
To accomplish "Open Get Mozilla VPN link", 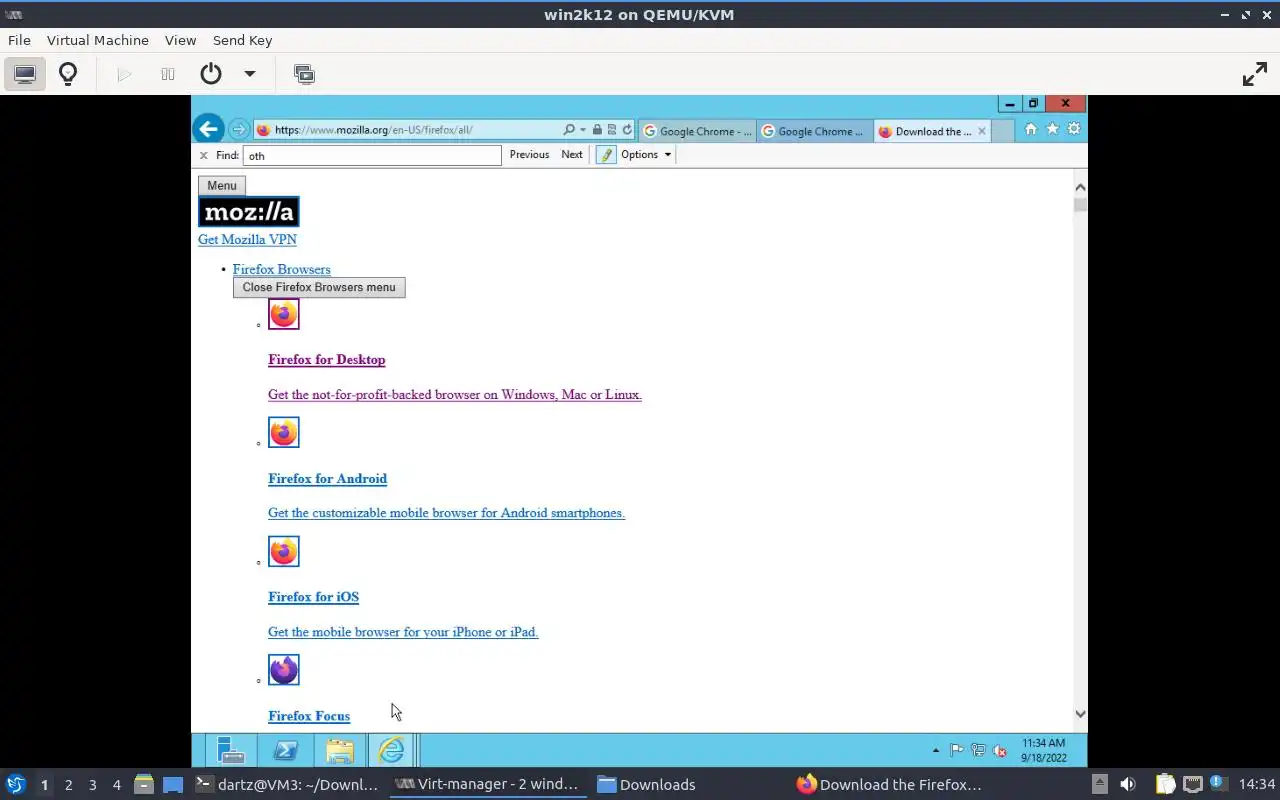I will (x=247, y=239).
